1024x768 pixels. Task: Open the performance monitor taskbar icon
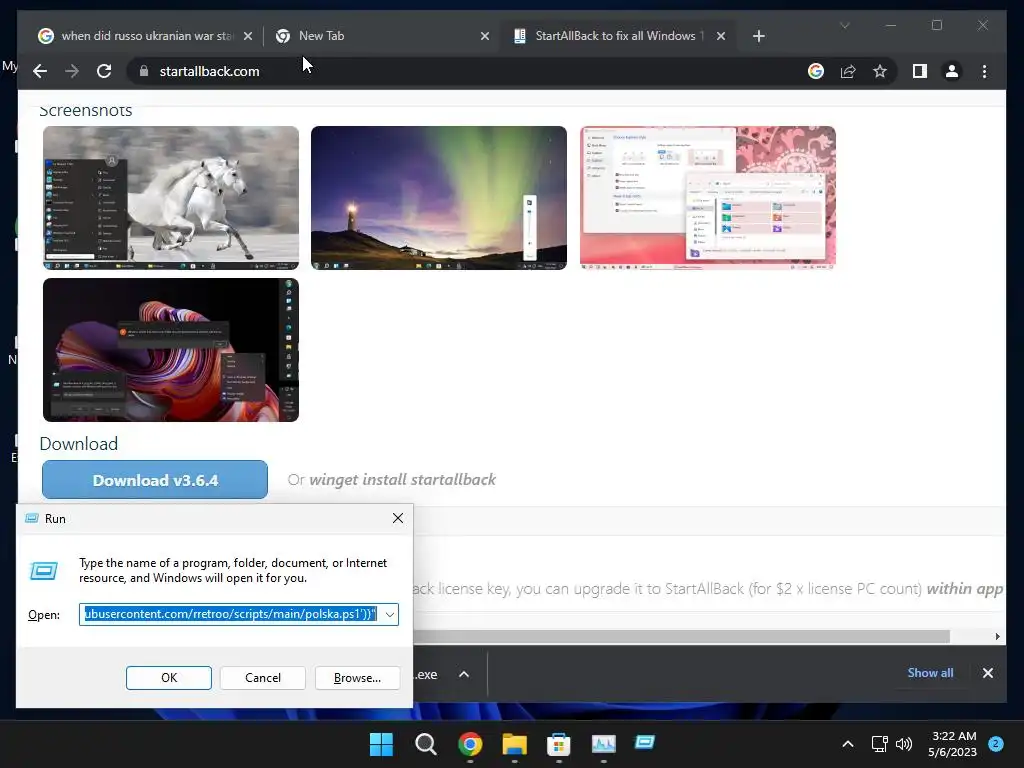tap(603, 743)
